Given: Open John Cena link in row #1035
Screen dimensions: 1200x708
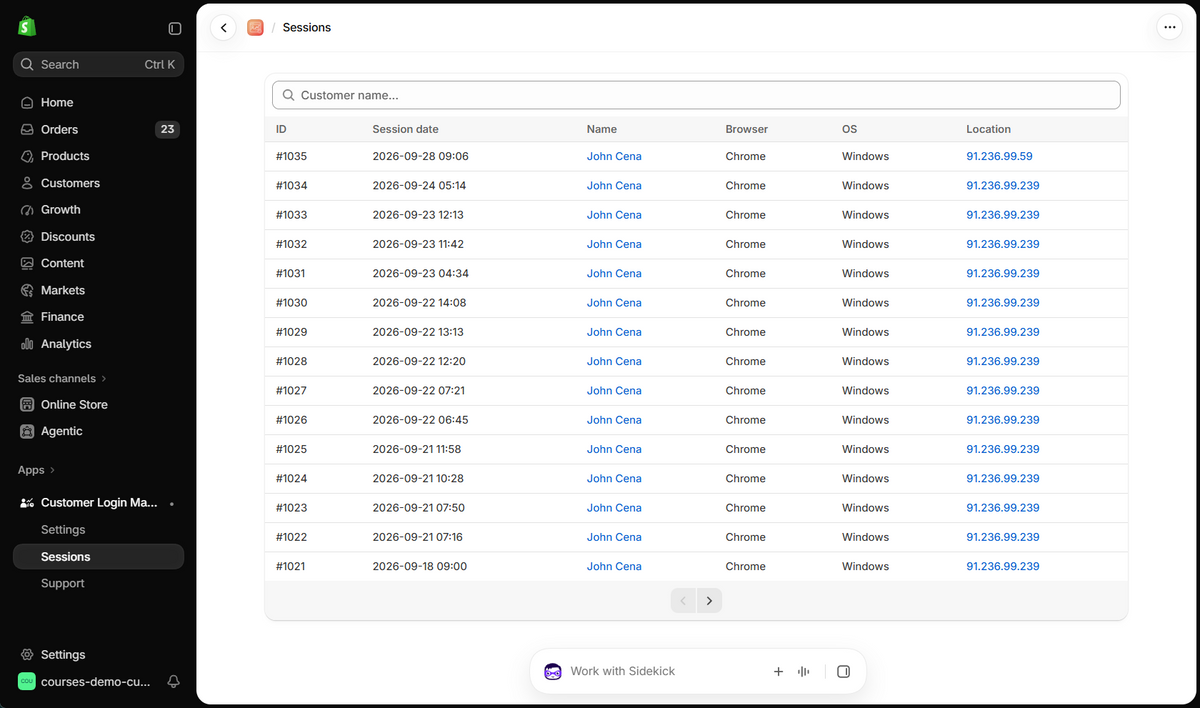Looking at the screenshot, I should (x=614, y=156).
